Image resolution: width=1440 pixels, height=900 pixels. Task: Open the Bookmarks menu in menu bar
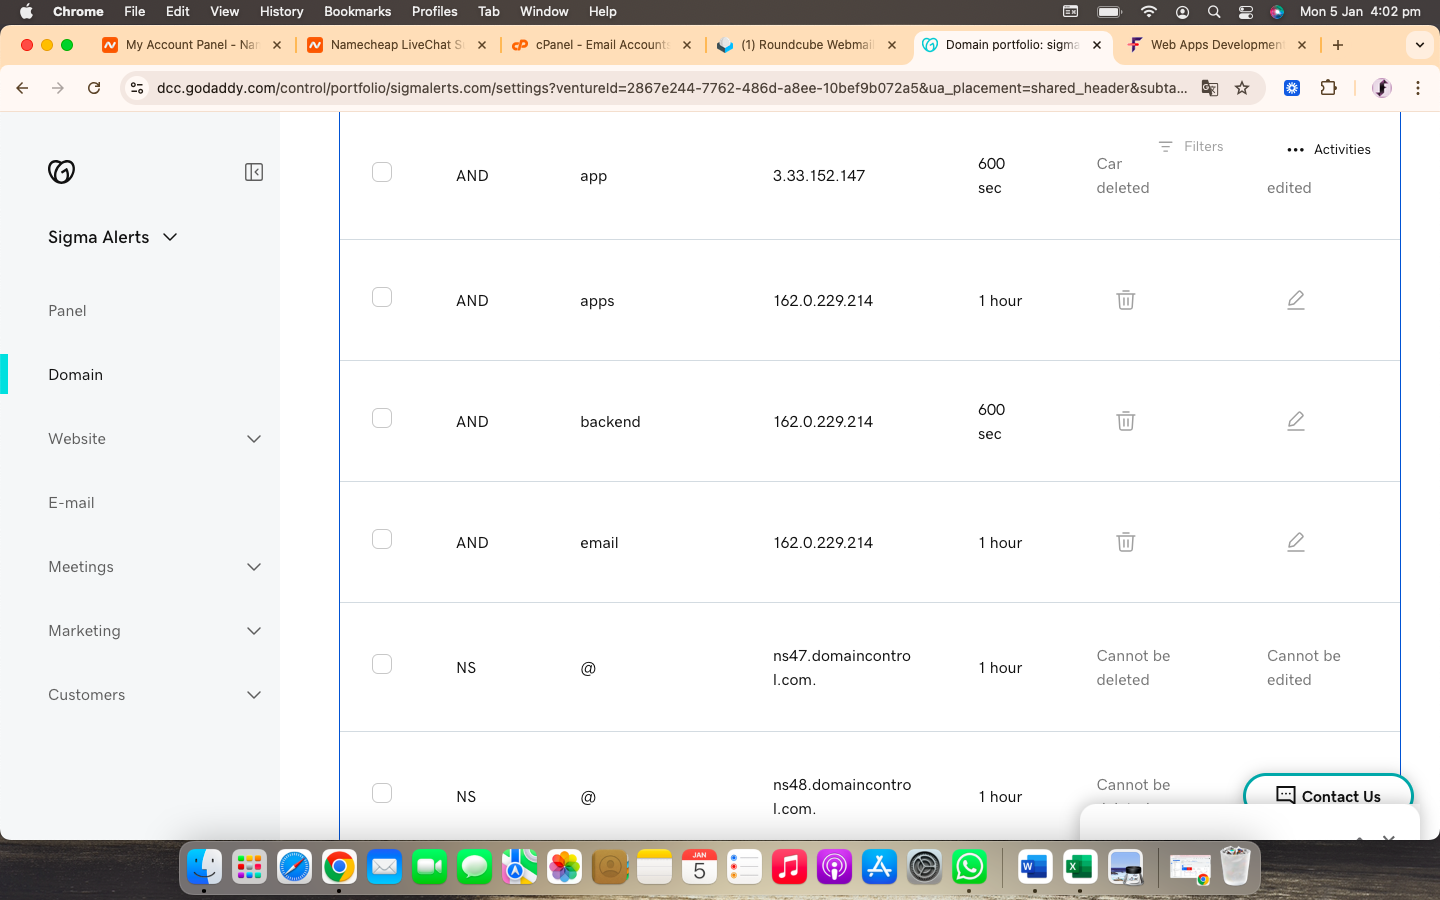click(357, 11)
